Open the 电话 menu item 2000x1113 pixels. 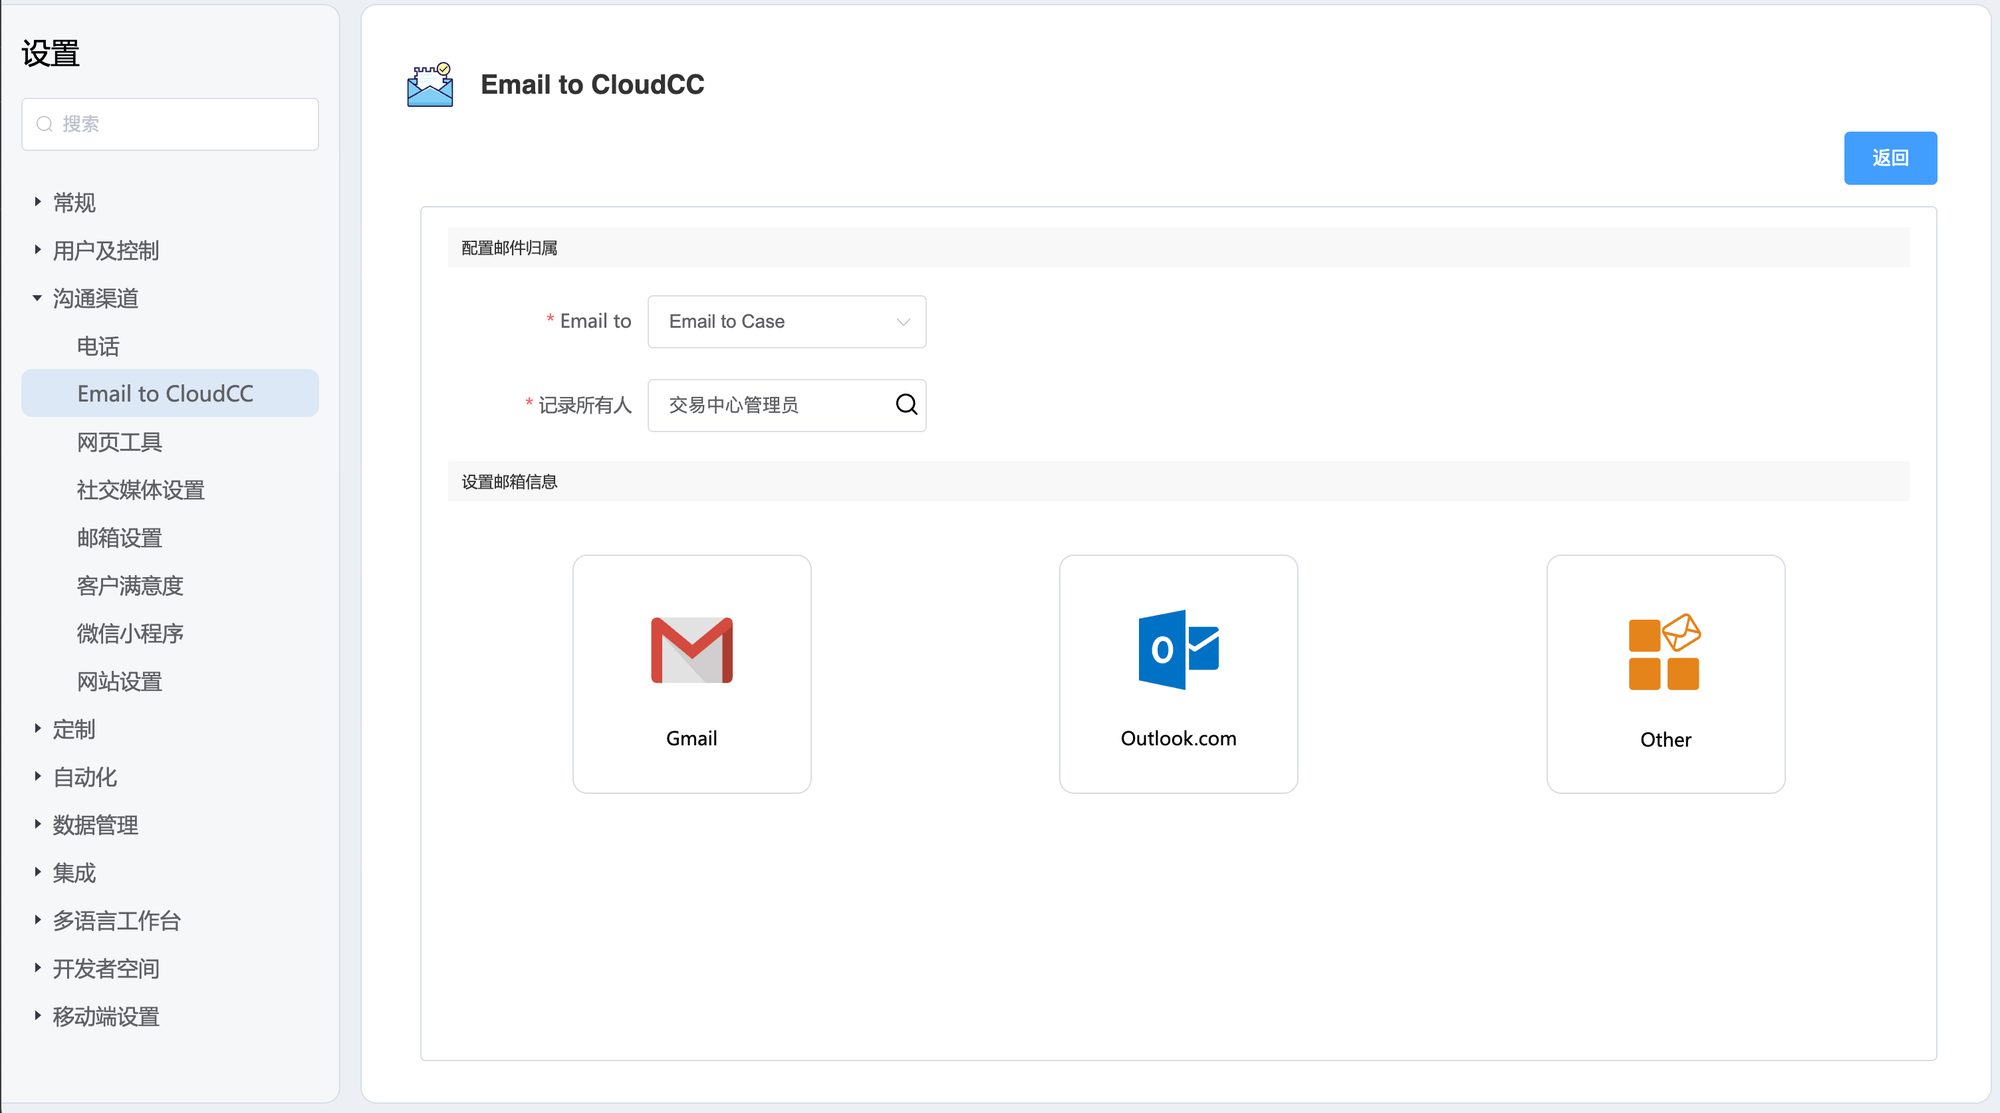(x=98, y=346)
